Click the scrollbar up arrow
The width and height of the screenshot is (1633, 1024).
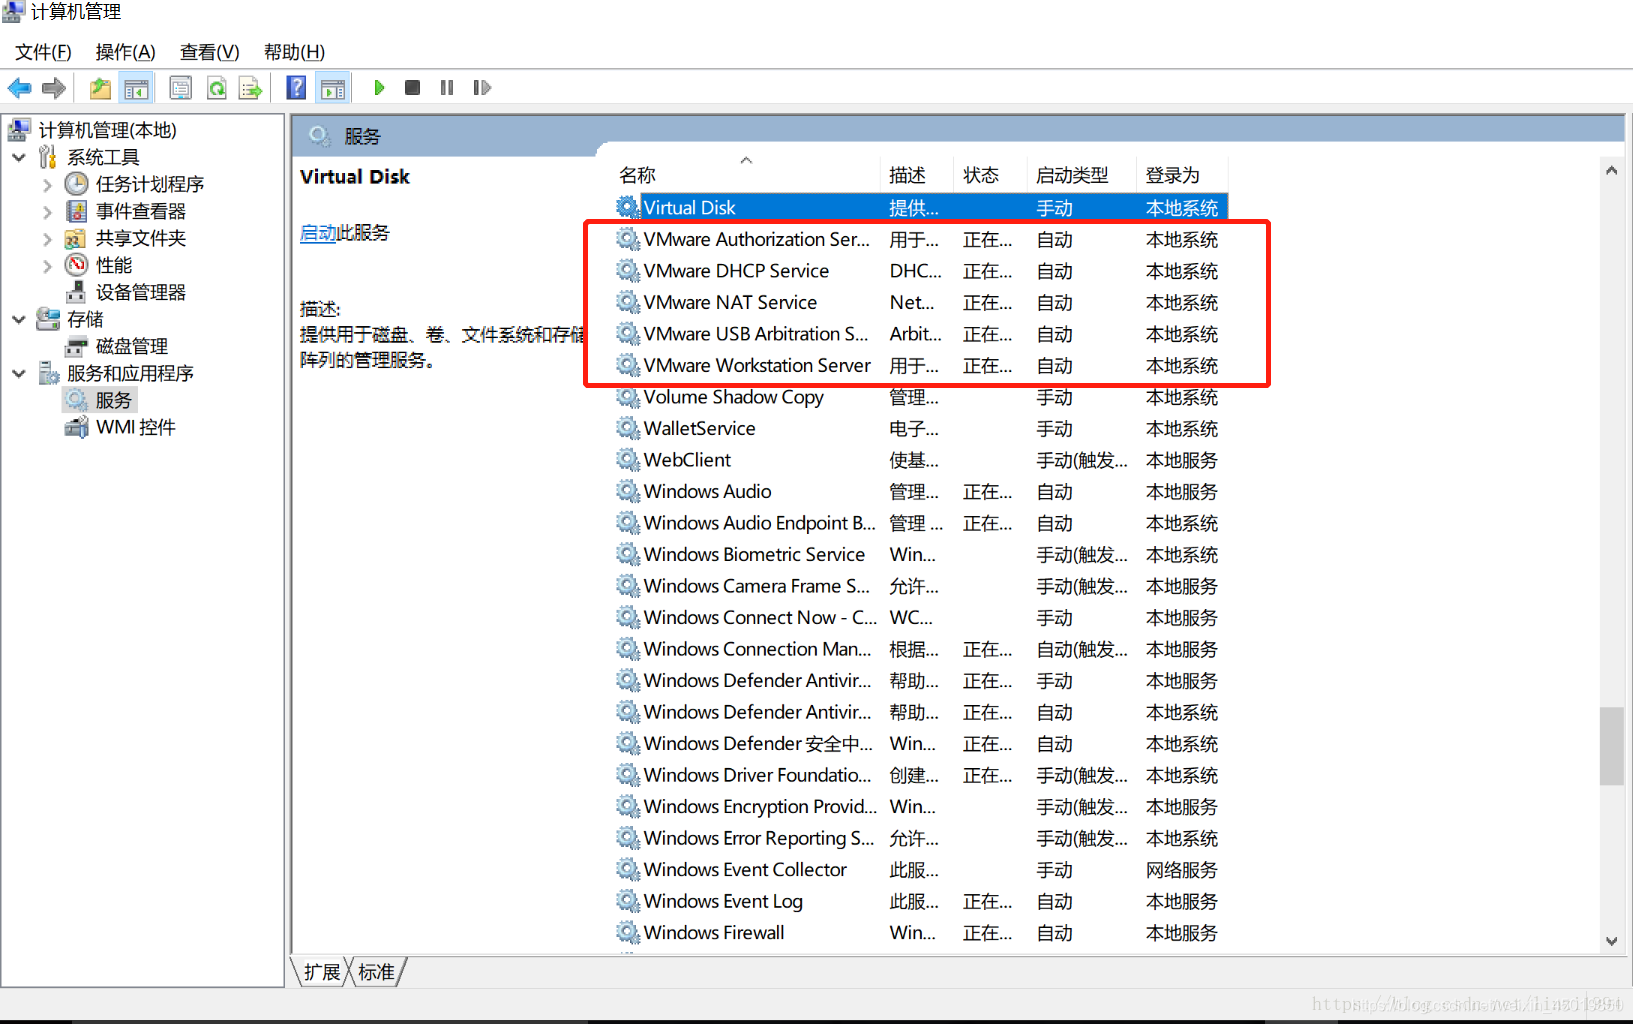click(x=1611, y=170)
